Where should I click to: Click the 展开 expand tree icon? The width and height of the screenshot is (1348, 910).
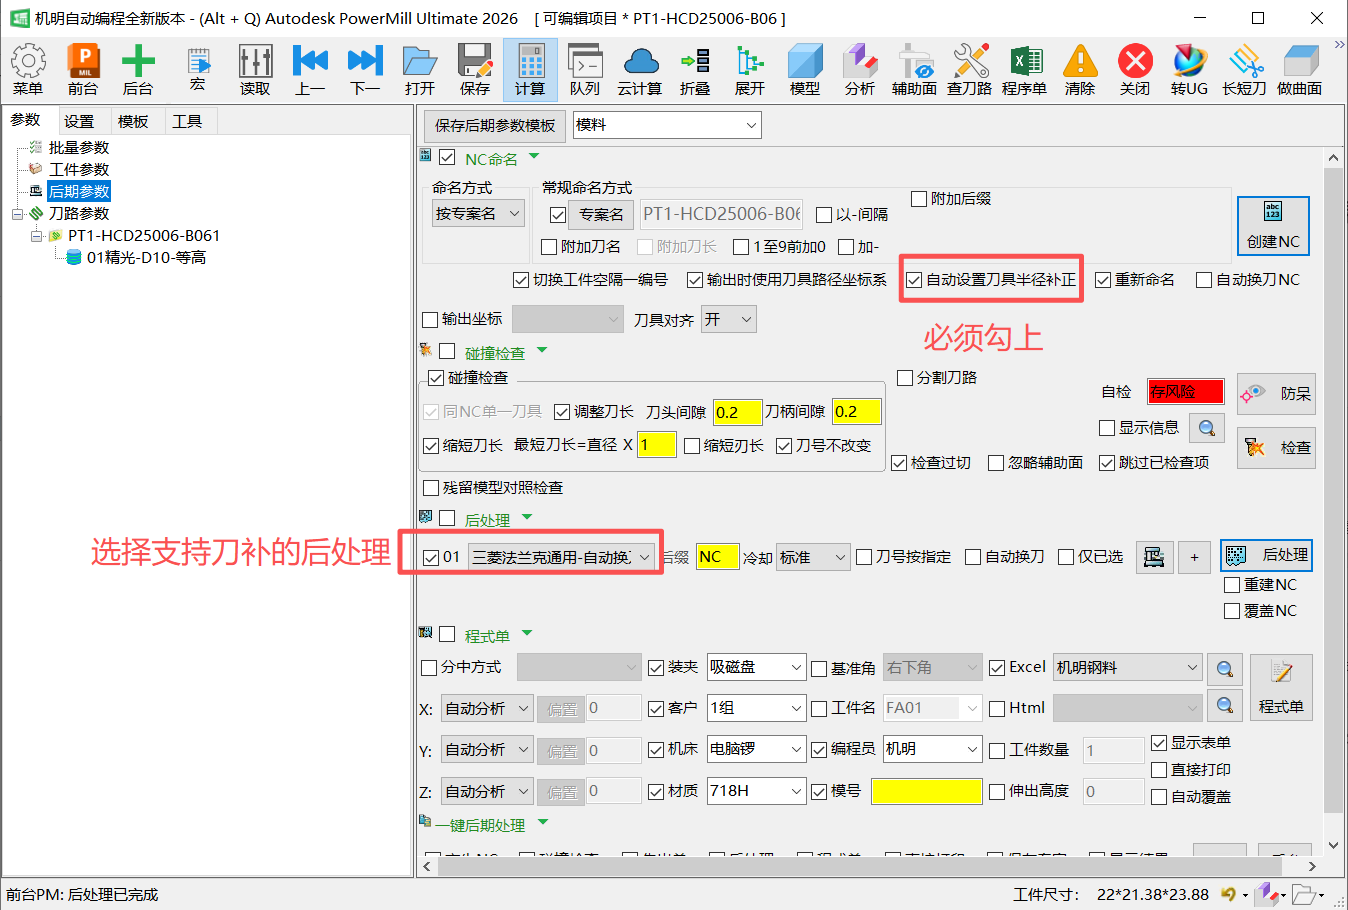(750, 69)
